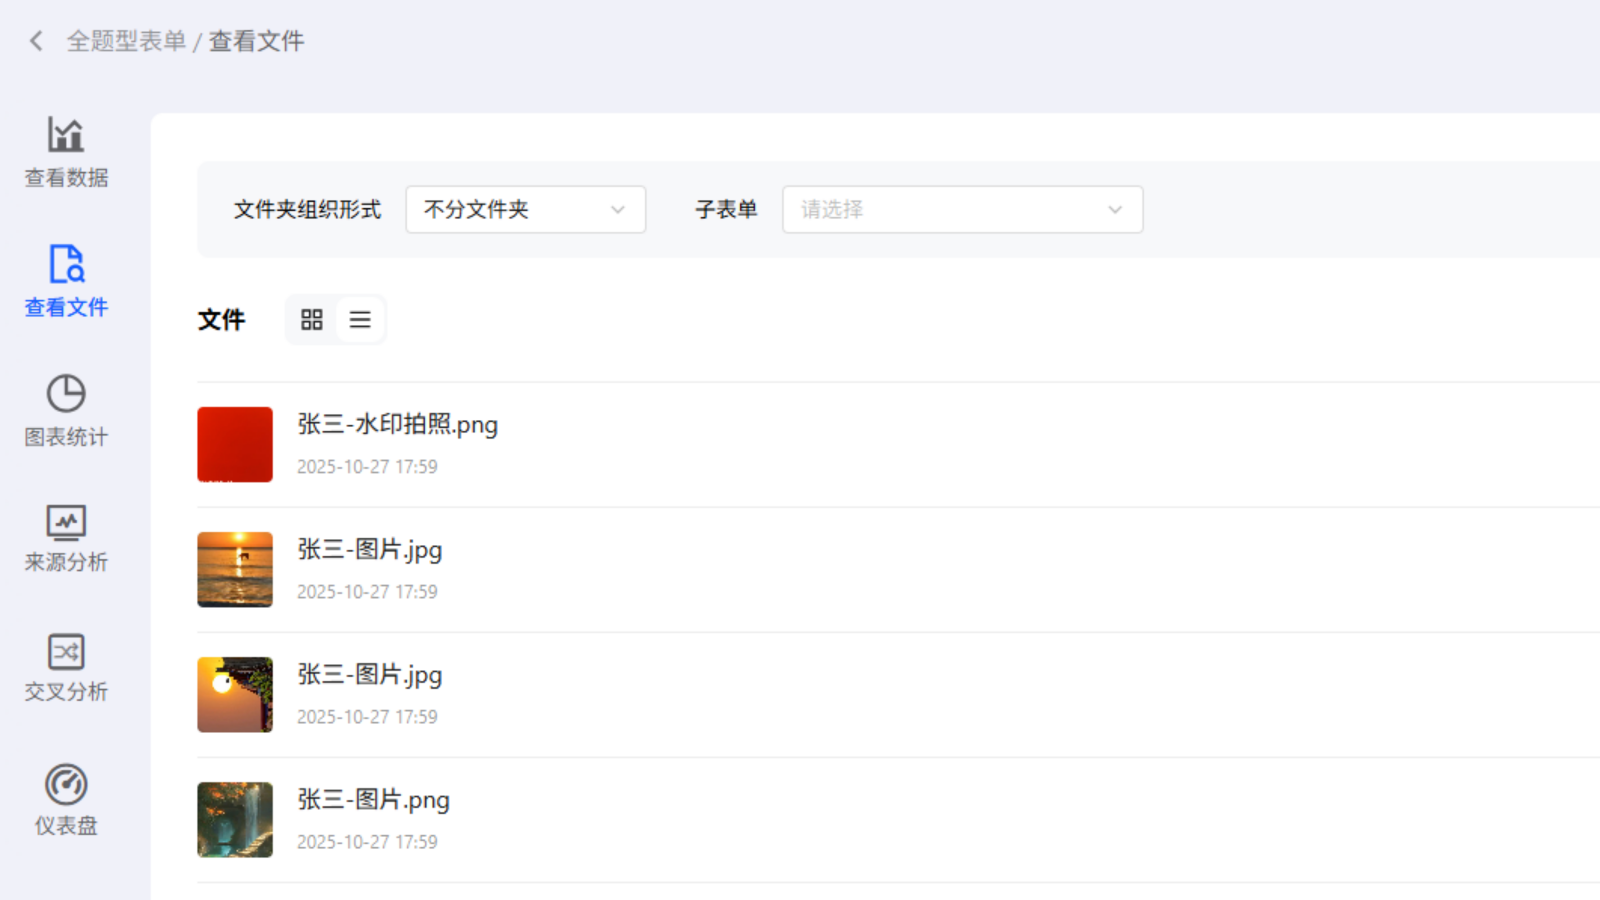
Task: Click the pavilion sunset image thumbnail
Action: 235,695
